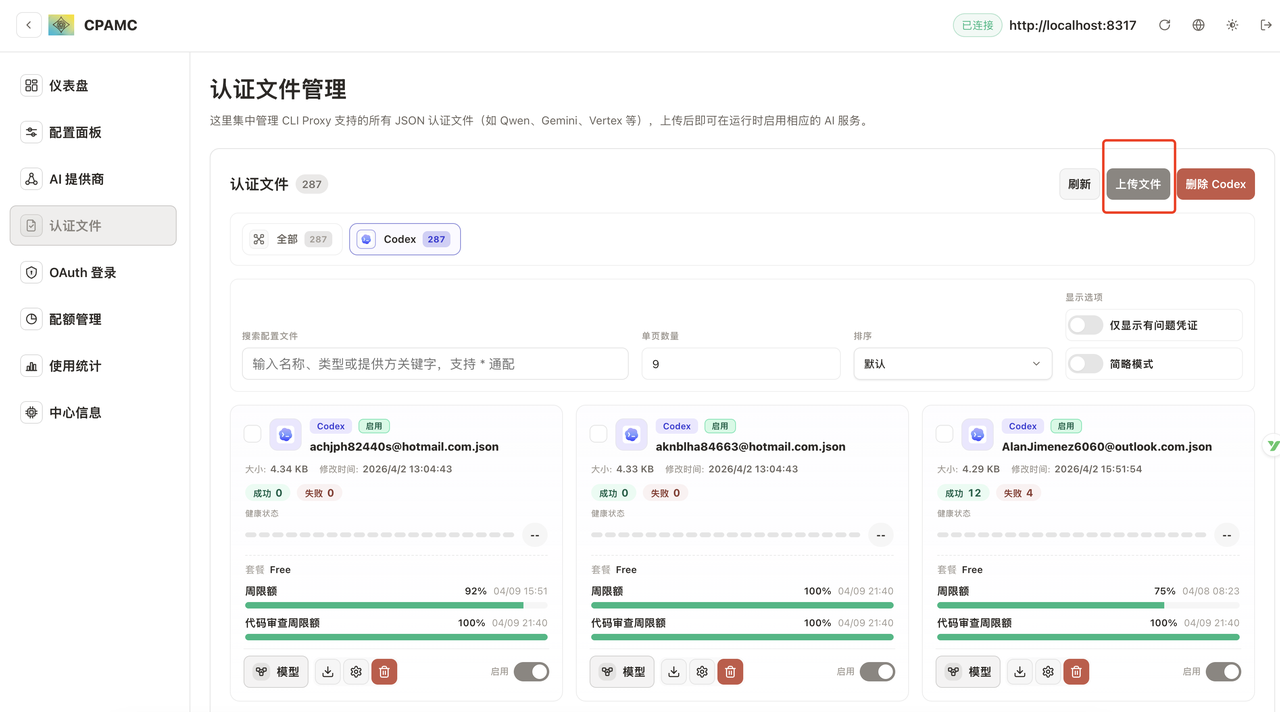Screen dimensions: 1280x712
Task: Click the 搜索配置文件 search field
Action: [435, 364]
